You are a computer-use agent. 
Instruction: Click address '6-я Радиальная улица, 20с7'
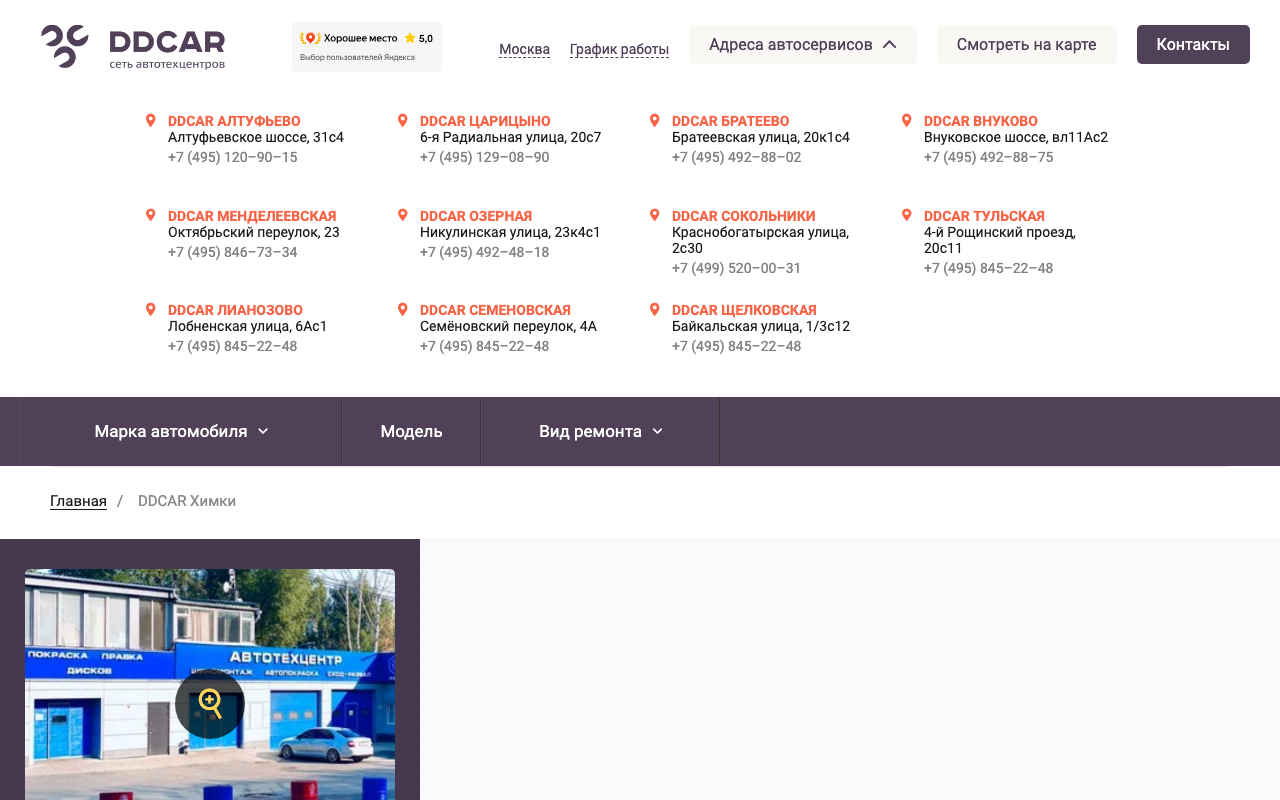click(x=511, y=137)
